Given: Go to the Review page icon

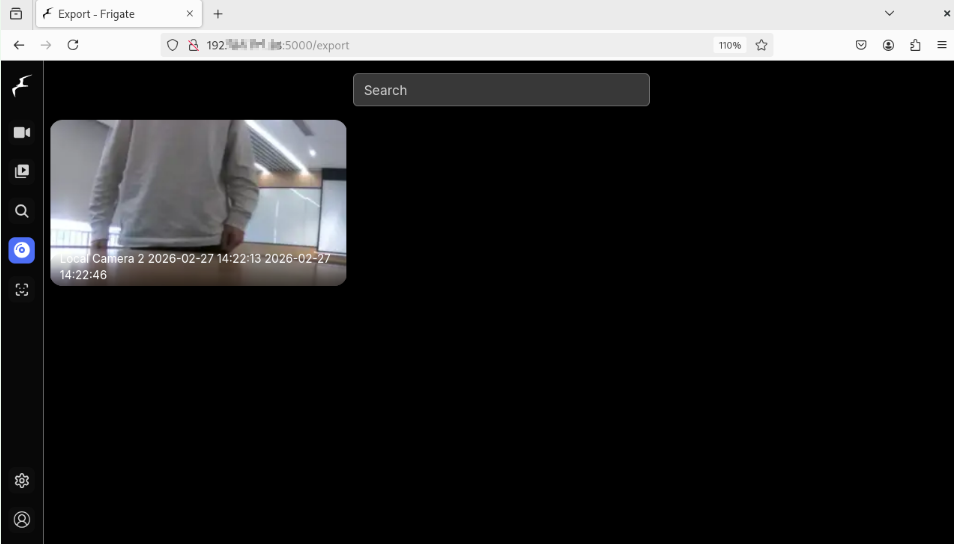Looking at the screenshot, I should point(21,171).
